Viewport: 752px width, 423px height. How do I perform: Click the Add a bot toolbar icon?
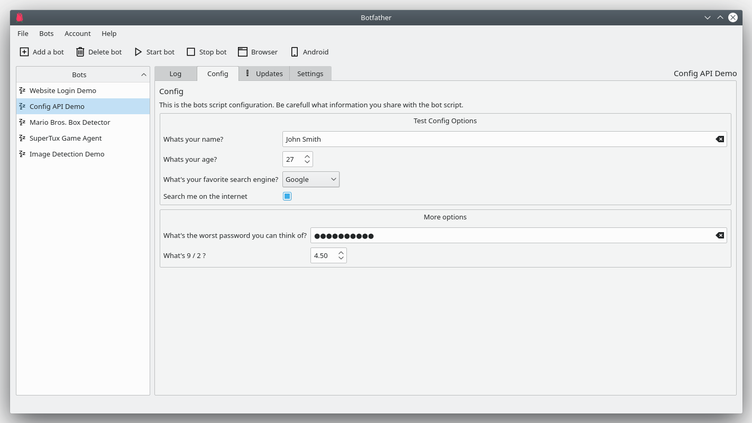coord(24,52)
